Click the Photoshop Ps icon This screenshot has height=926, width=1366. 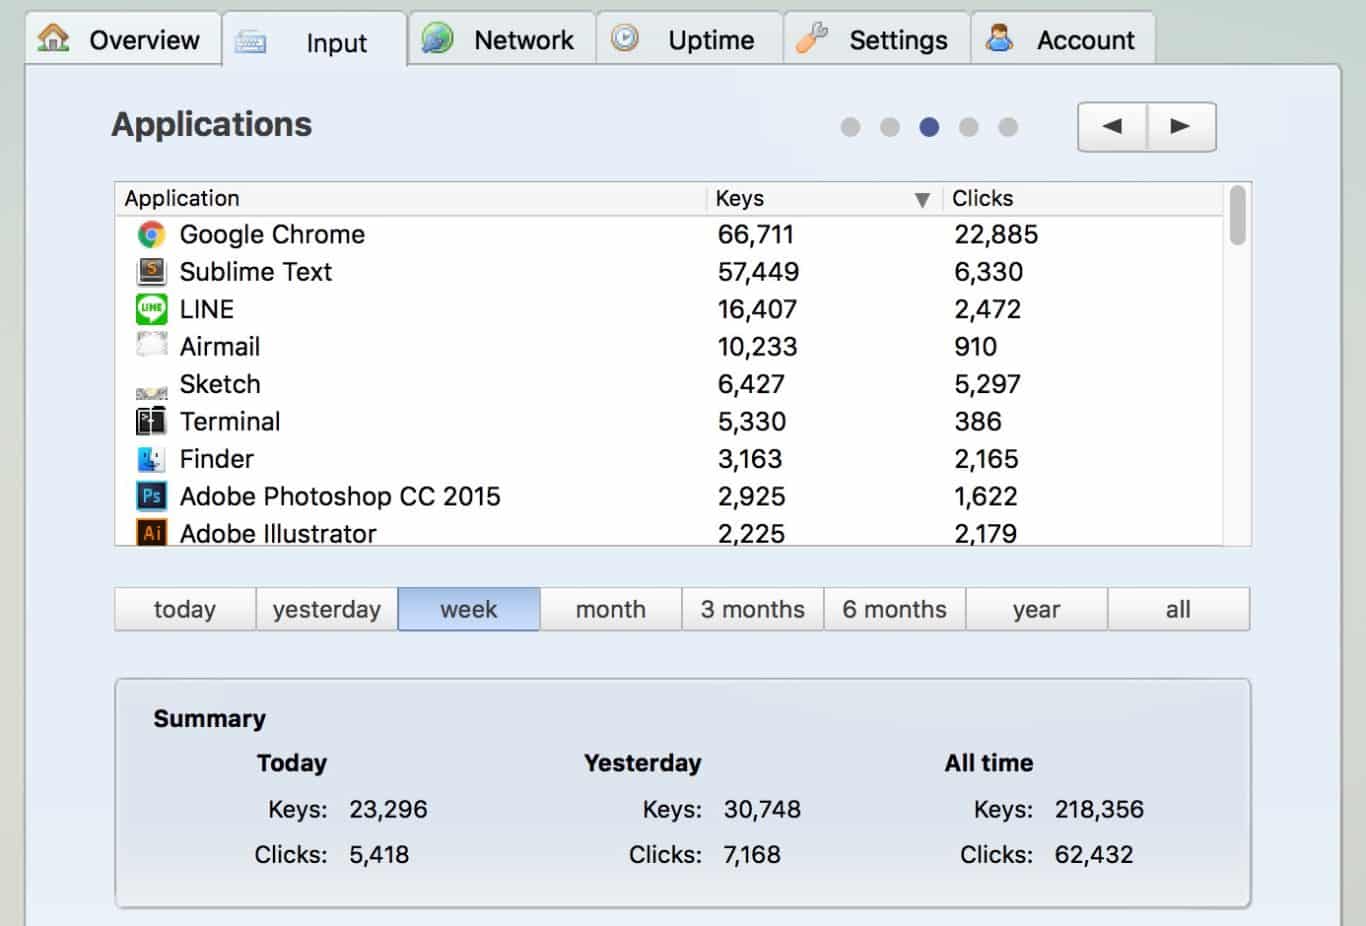(x=151, y=496)
